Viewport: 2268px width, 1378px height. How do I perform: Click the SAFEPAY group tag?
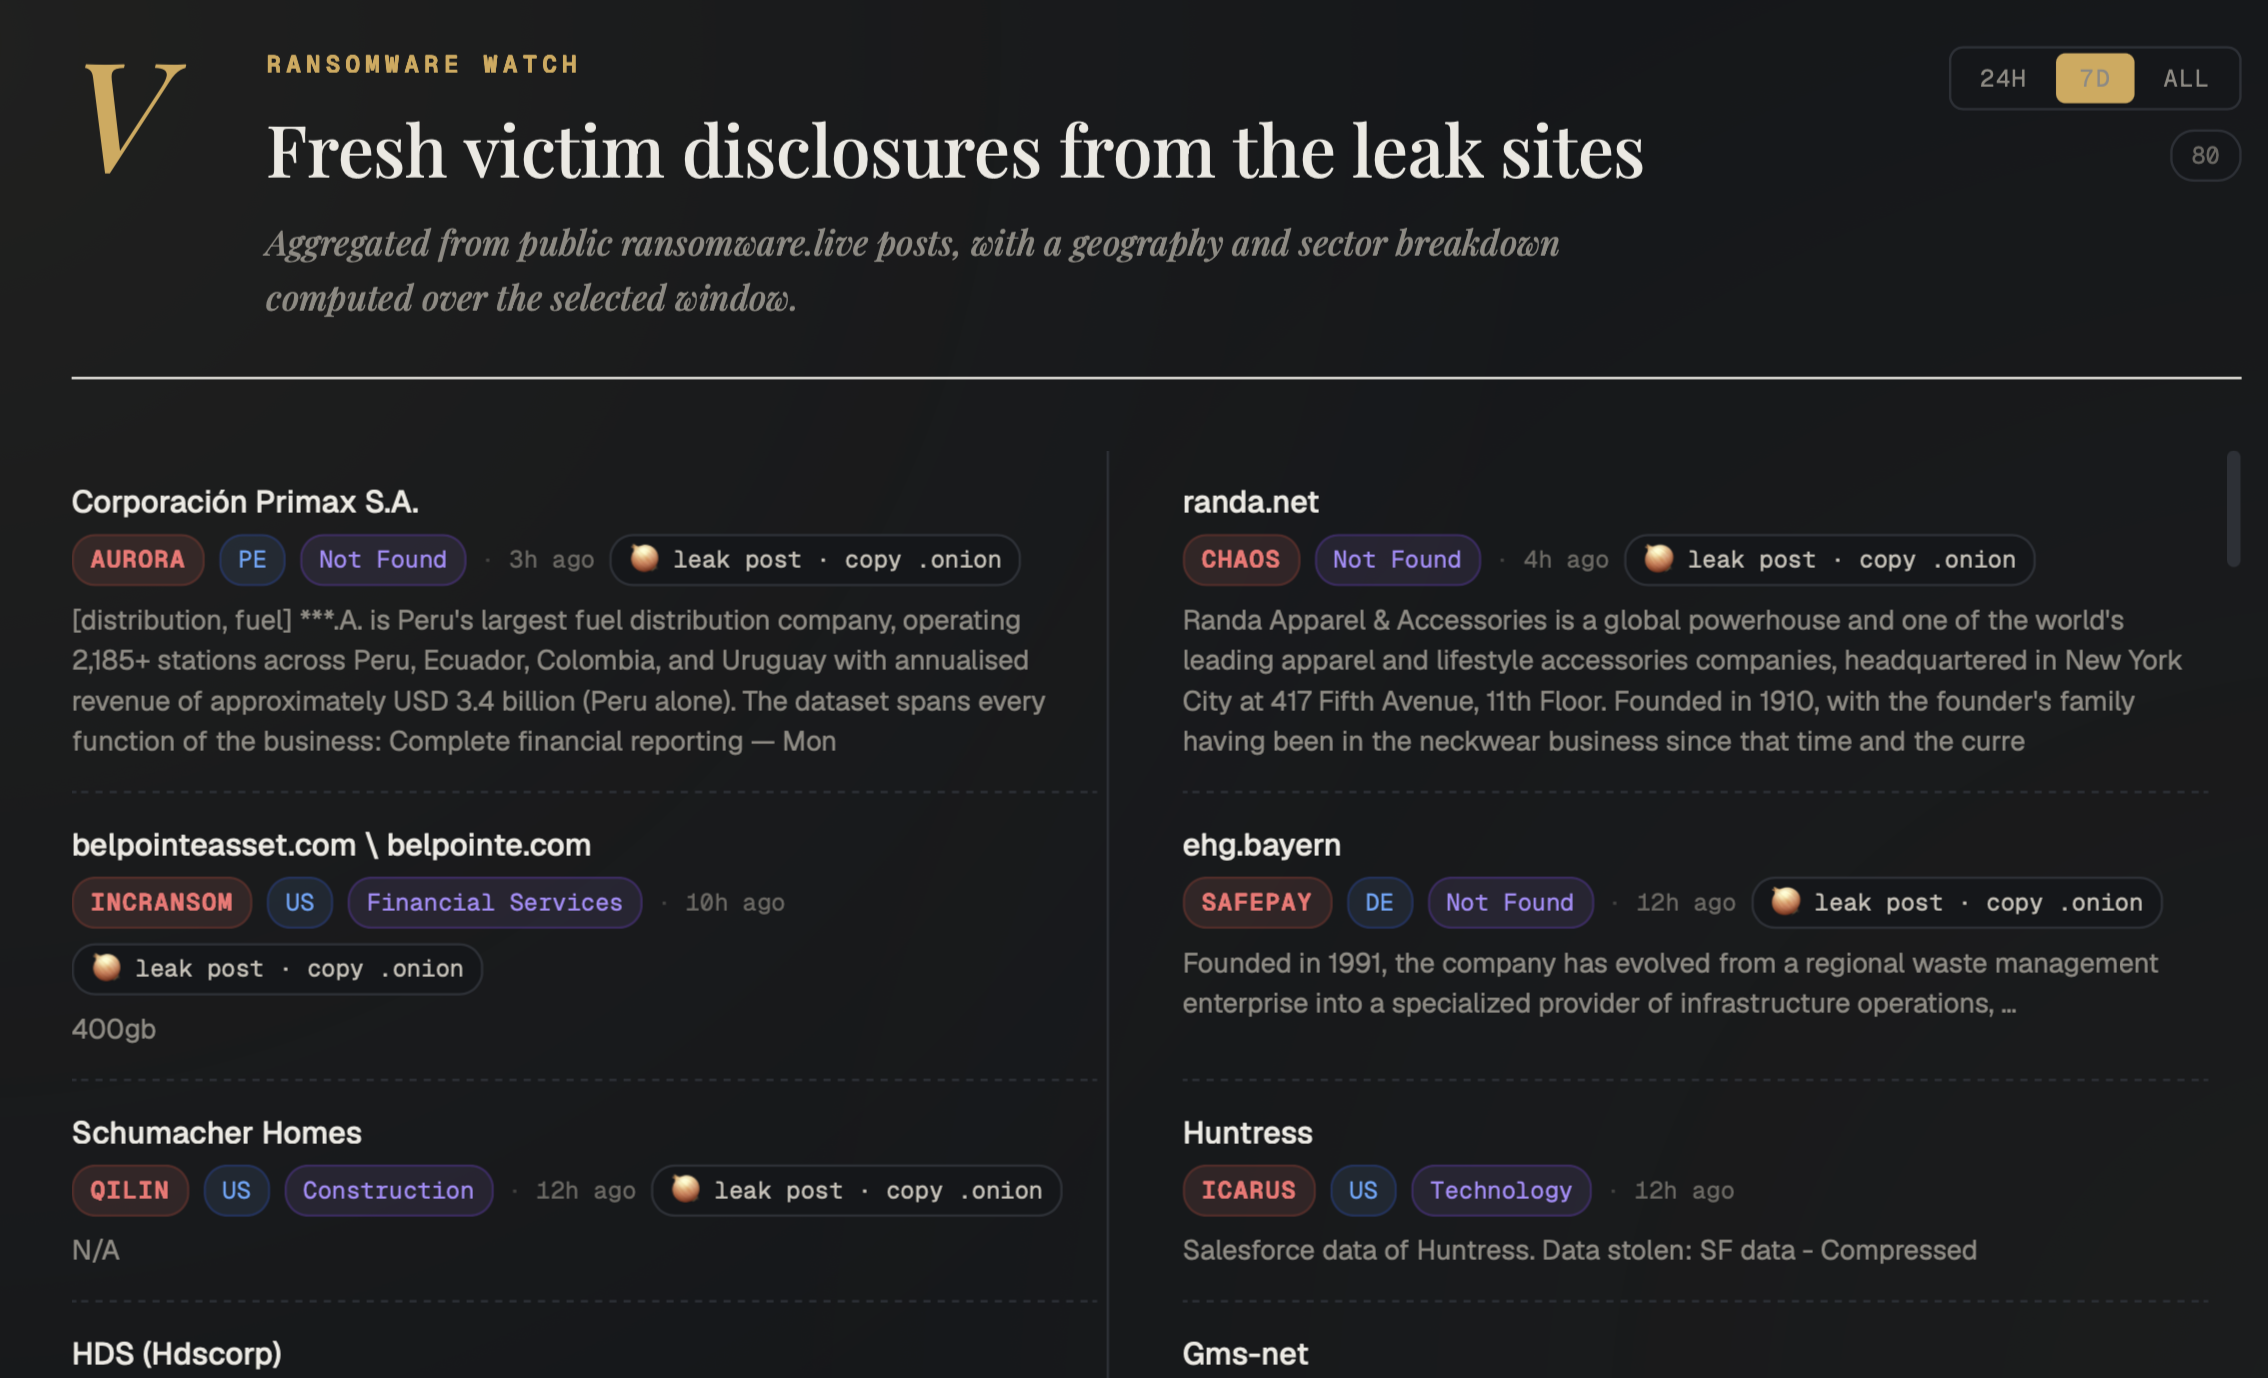pyautogui.click(x=1257, y=902)
